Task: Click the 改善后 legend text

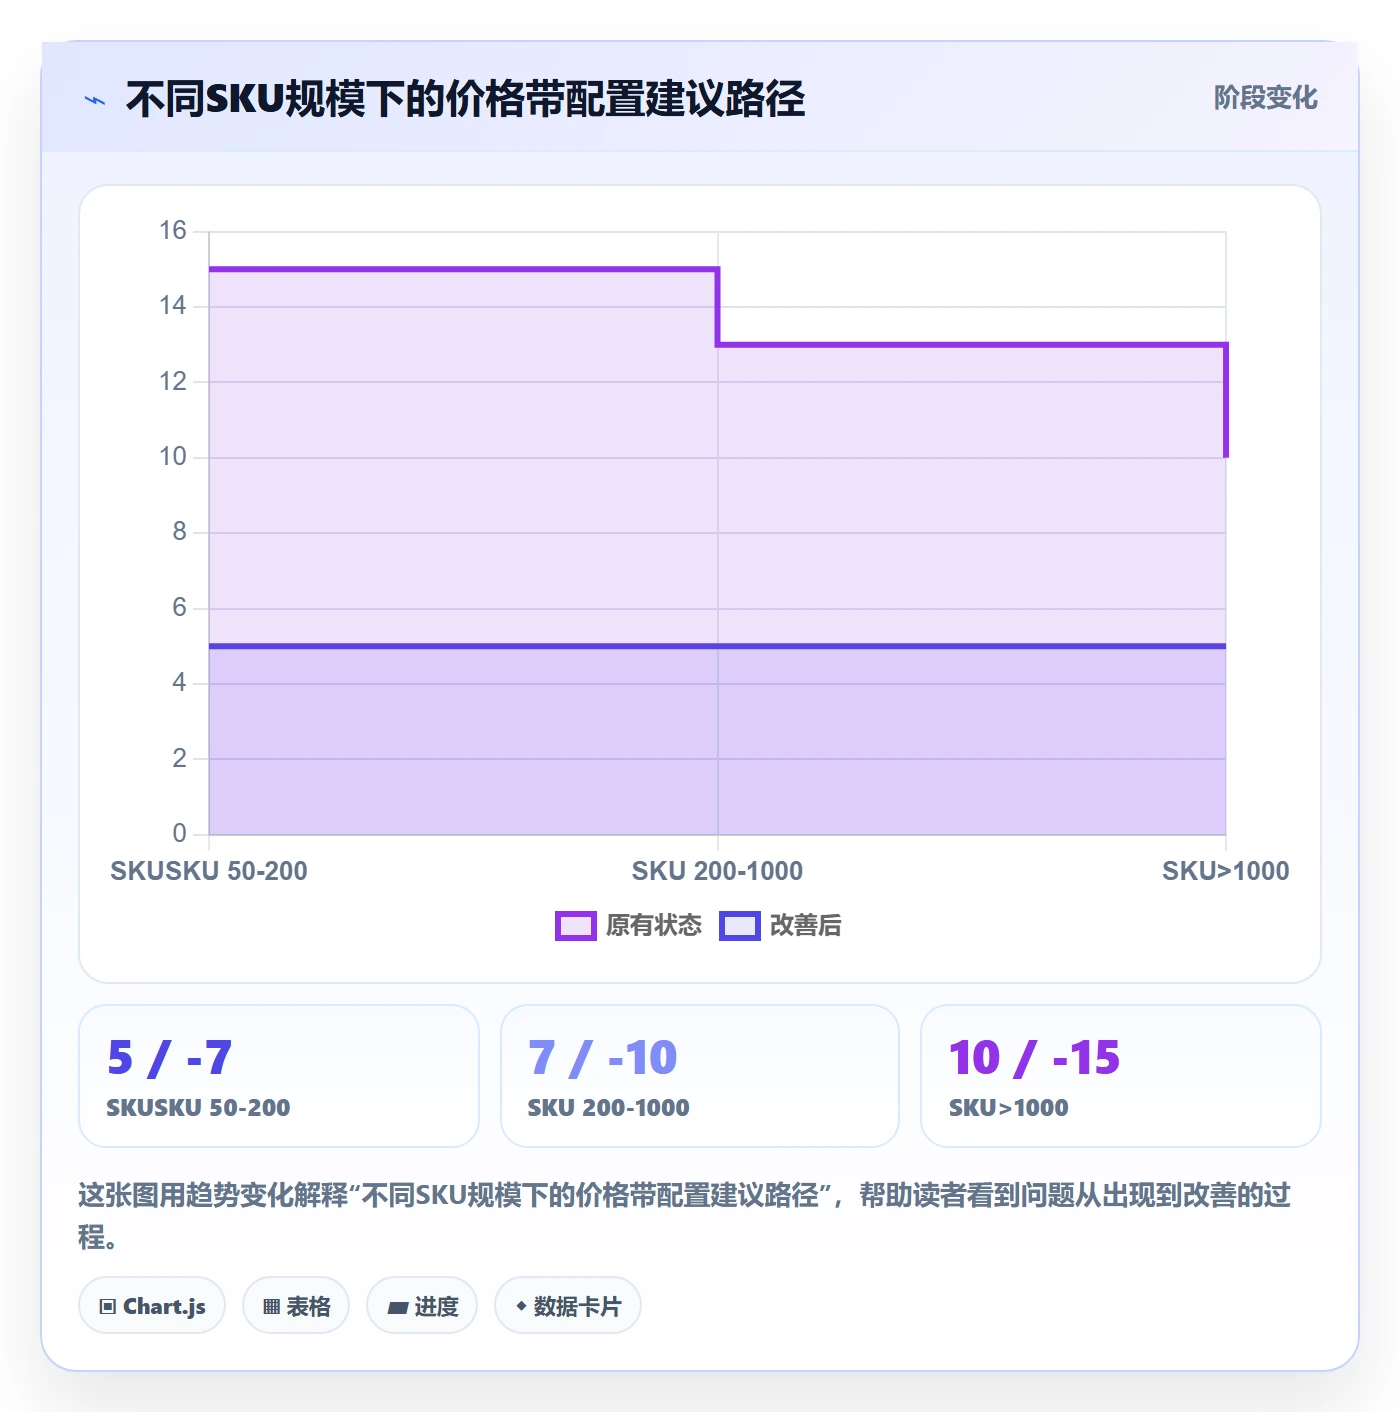Action: [805, 925]
